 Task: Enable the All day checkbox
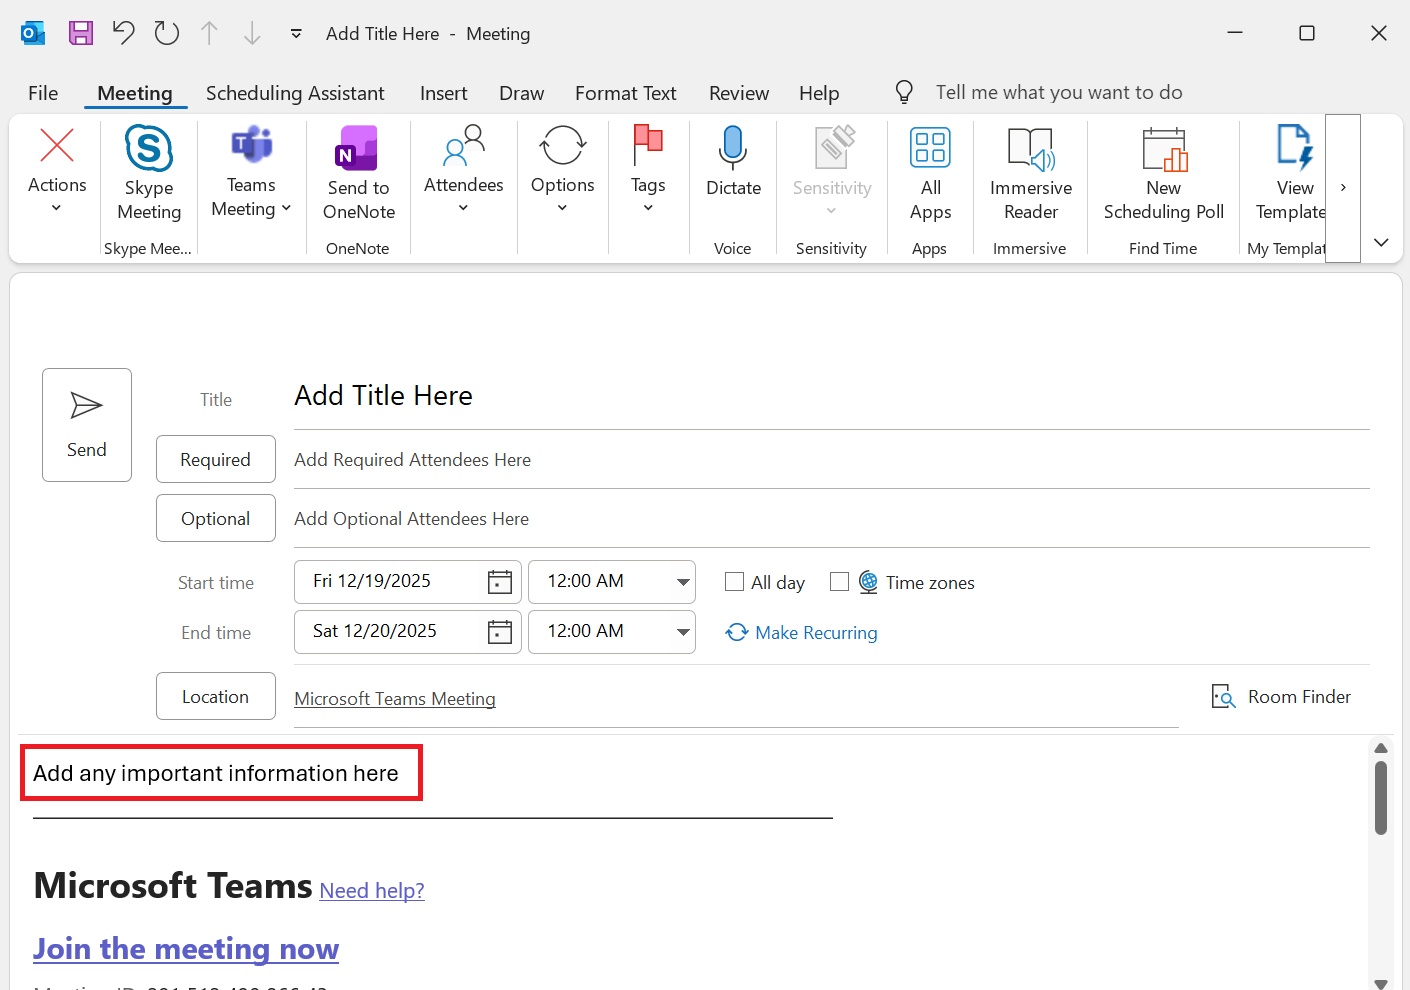735,582
